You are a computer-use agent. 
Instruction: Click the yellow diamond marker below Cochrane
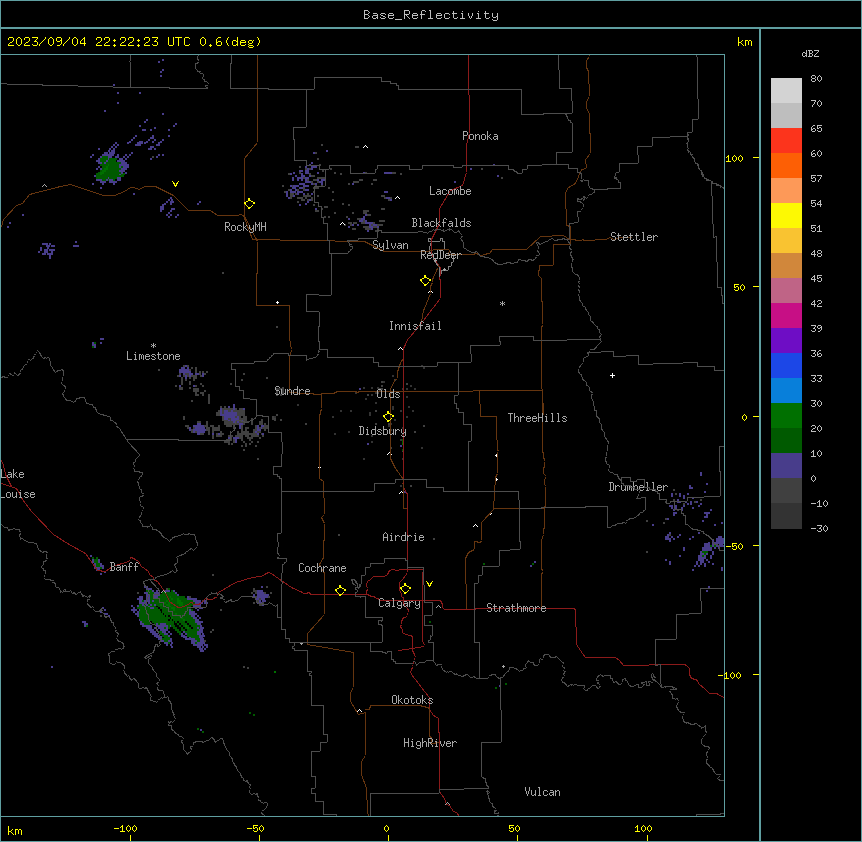340,590
